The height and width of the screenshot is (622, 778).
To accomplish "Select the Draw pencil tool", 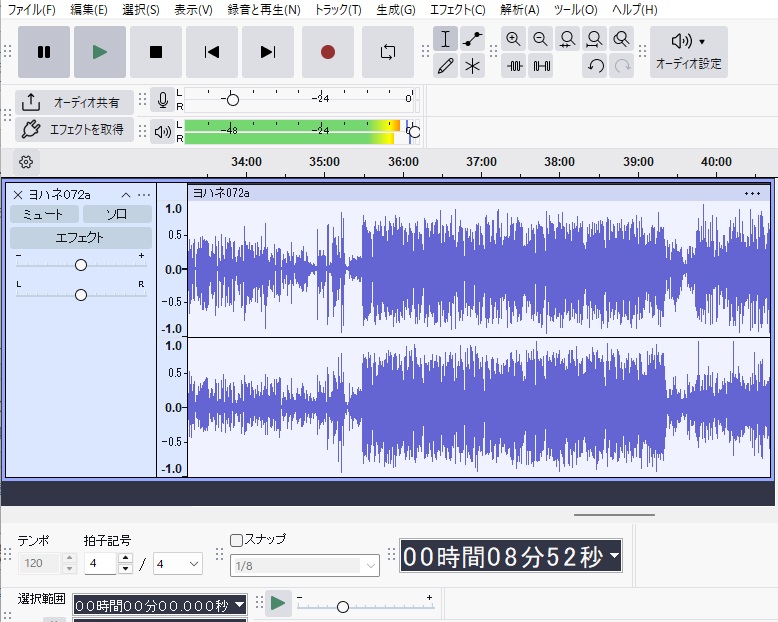I will click(x=446, y=66).
